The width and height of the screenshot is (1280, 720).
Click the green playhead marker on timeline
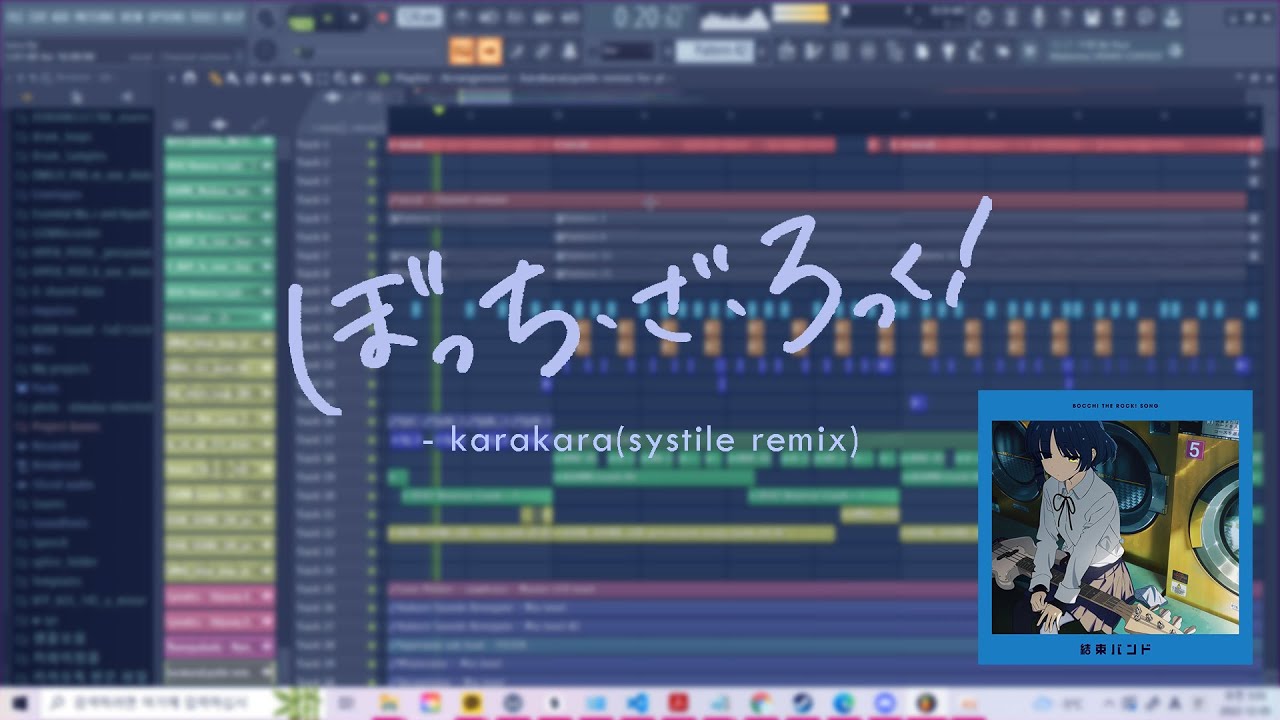tap(438, 111)
